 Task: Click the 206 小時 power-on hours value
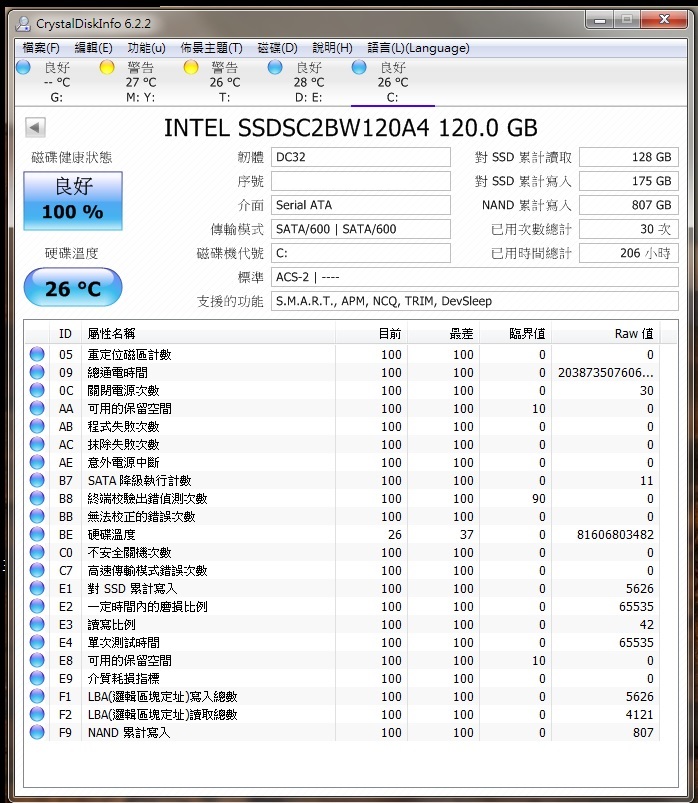click(629, 253)
